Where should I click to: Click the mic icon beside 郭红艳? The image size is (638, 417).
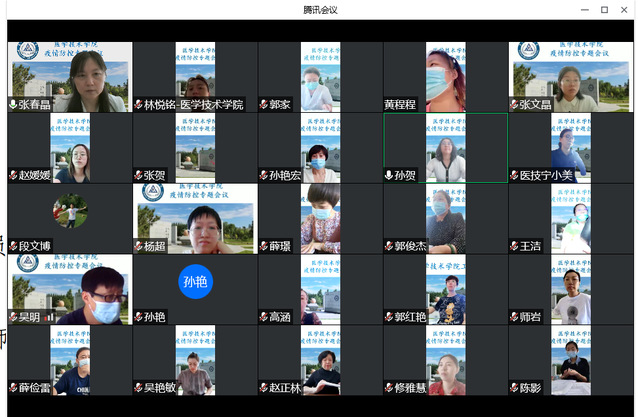pos(389,317)
